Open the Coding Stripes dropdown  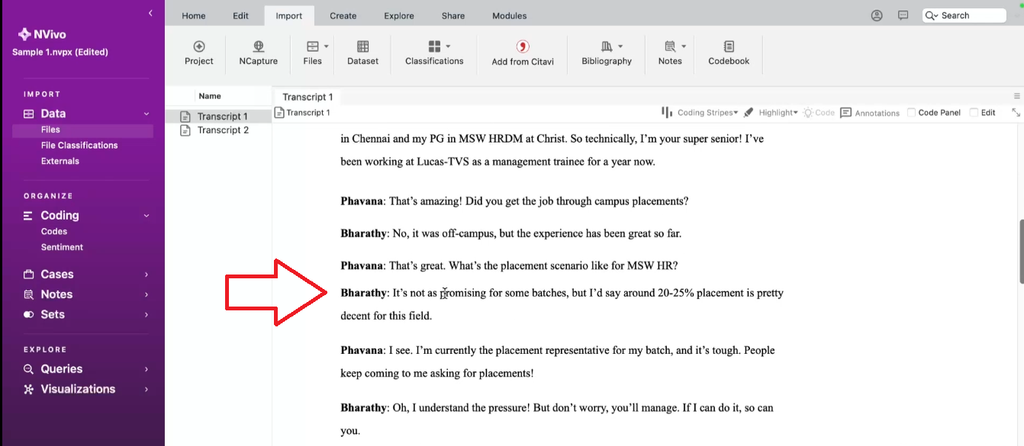coord(736,112)
